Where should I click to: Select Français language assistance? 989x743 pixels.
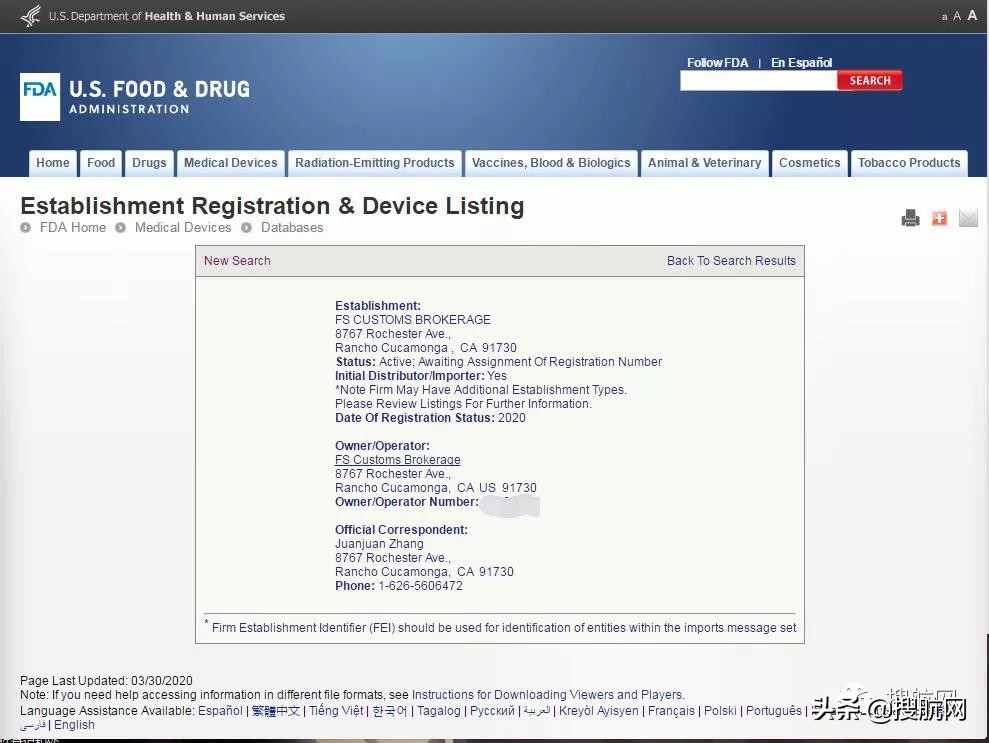click(x=671, y=711)
